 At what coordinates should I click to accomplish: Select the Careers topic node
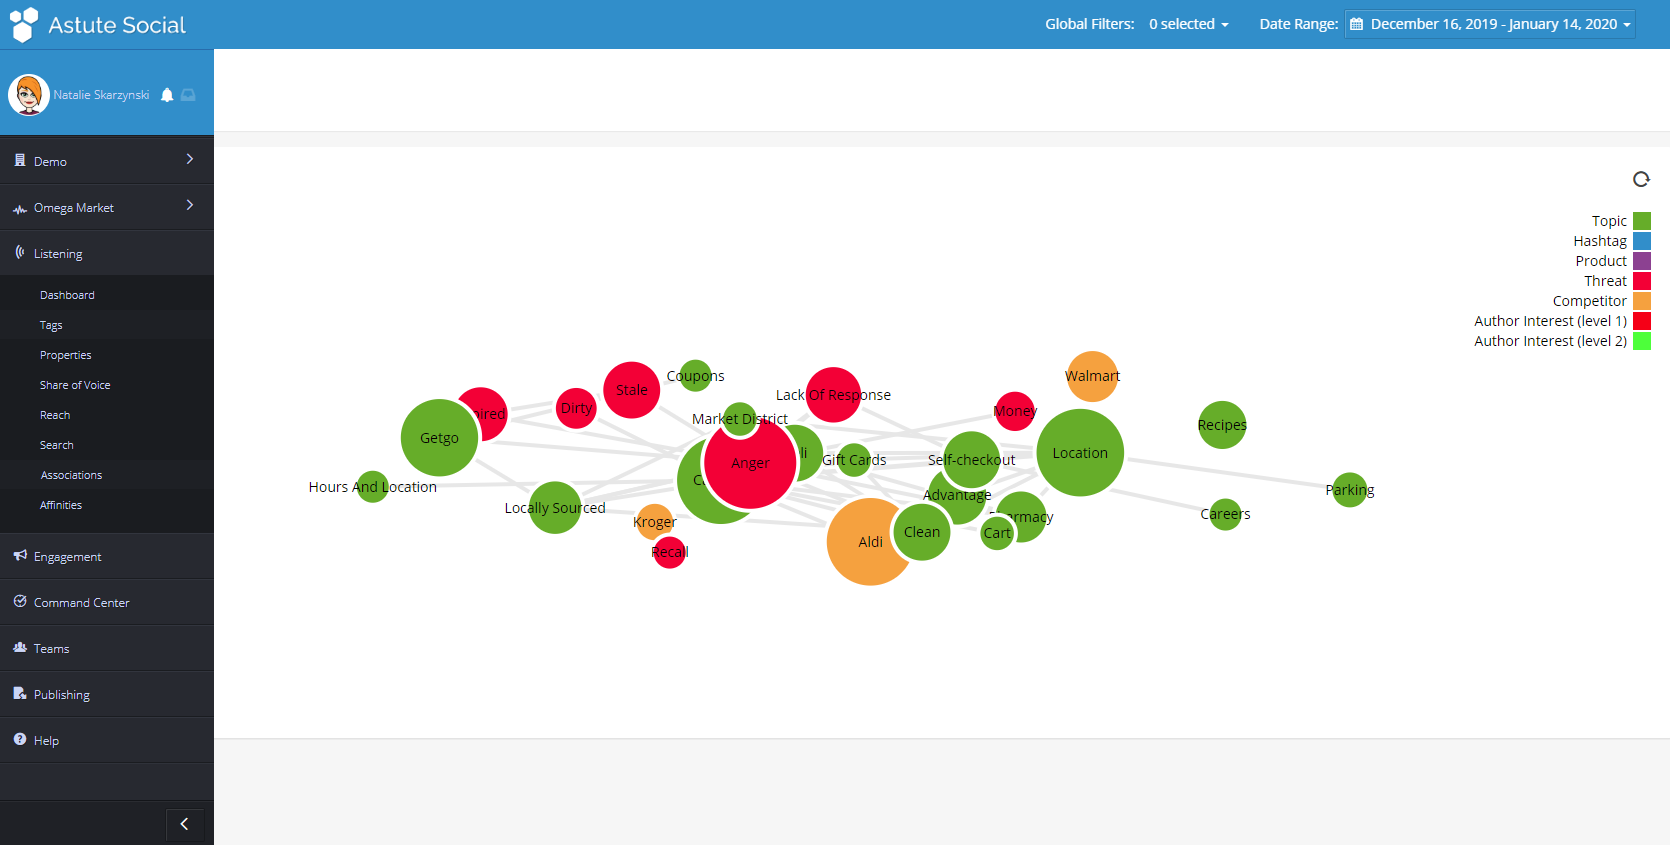[x=1225, y=514]
